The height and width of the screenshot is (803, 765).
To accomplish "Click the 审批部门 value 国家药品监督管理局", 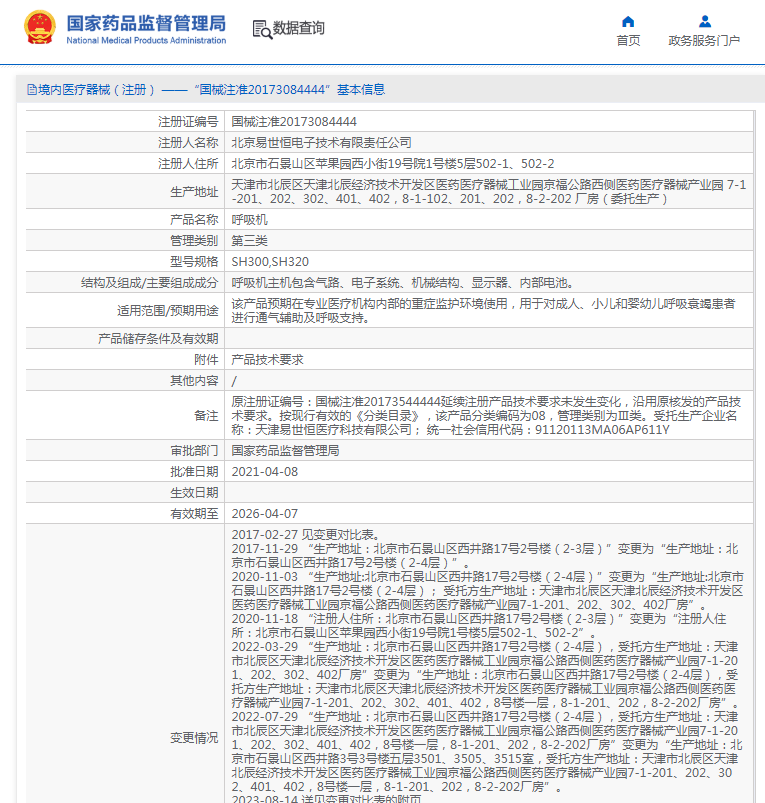I will point(285,450).
